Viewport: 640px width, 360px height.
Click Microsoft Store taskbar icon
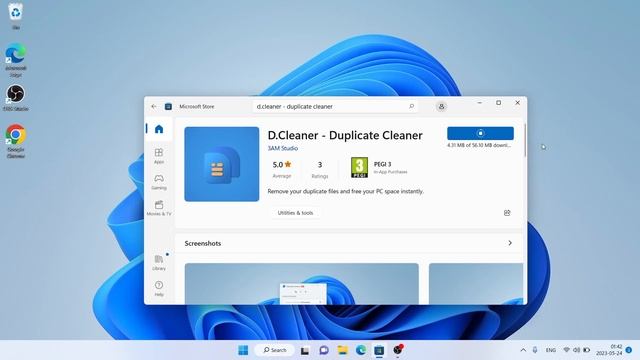(379, 350)
